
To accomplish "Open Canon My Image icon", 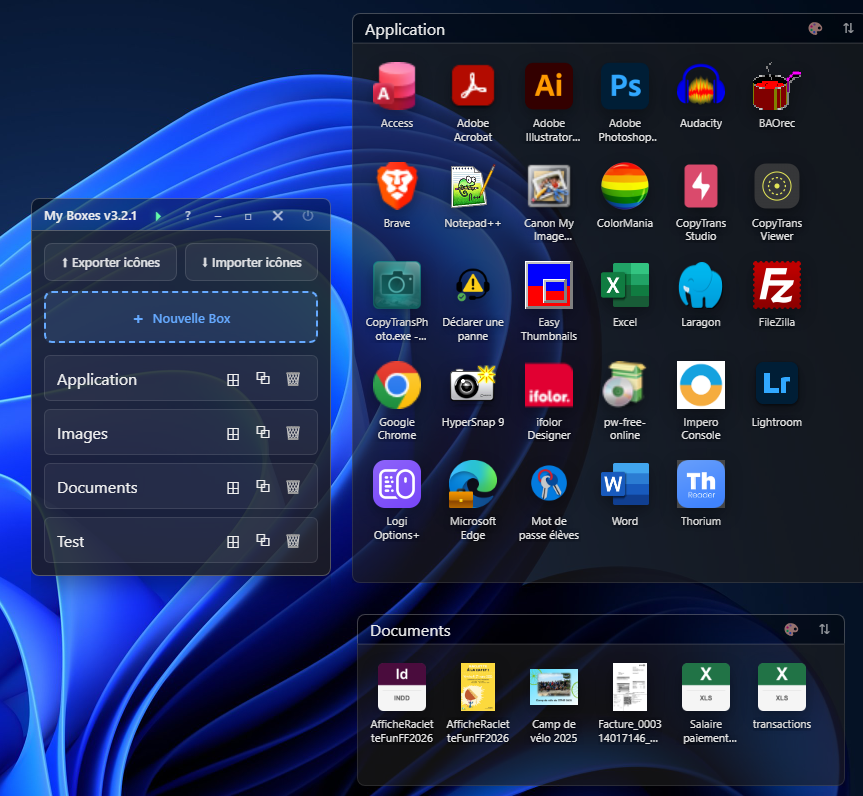I will point(549,186).
